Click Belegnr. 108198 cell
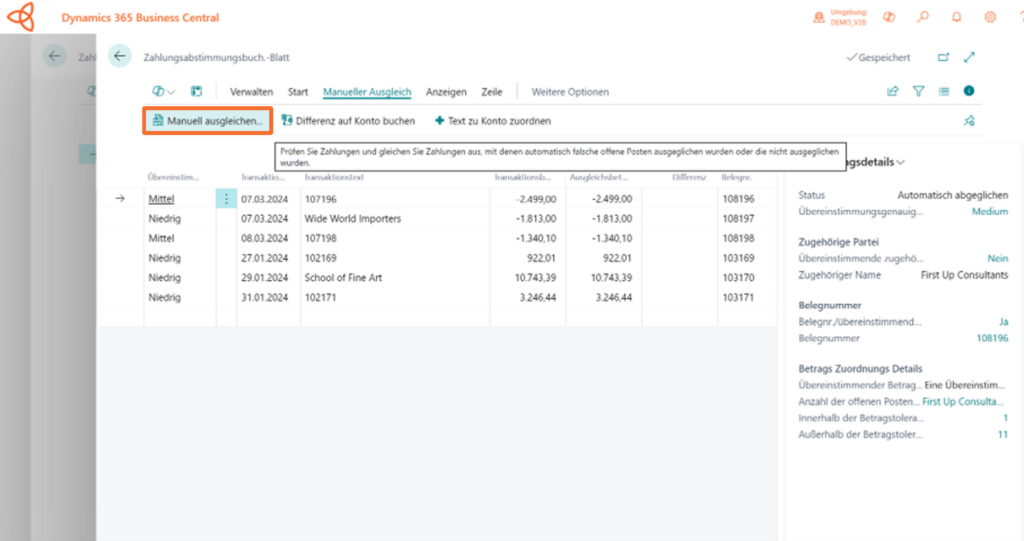This screenshot has height=541, width=1024. (x=738, y=238)
